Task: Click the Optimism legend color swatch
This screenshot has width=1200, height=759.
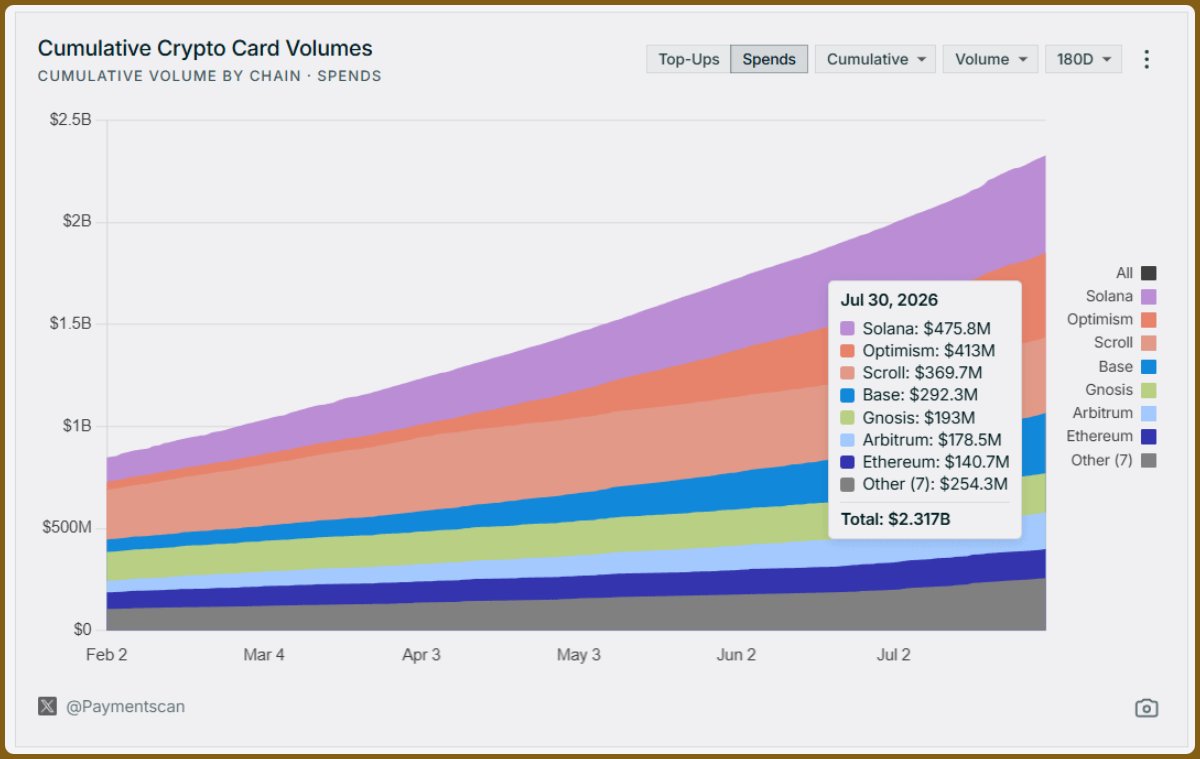Action: tap(1148, 320)
